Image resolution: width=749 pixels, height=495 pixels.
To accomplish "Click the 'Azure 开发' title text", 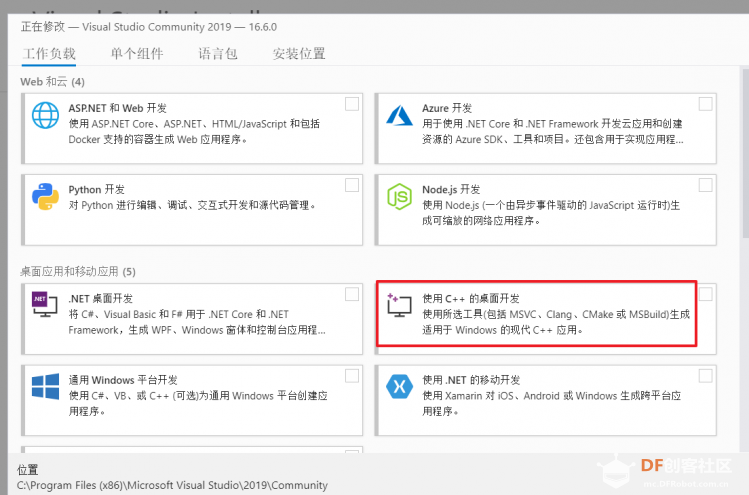I will pos(447,108).
